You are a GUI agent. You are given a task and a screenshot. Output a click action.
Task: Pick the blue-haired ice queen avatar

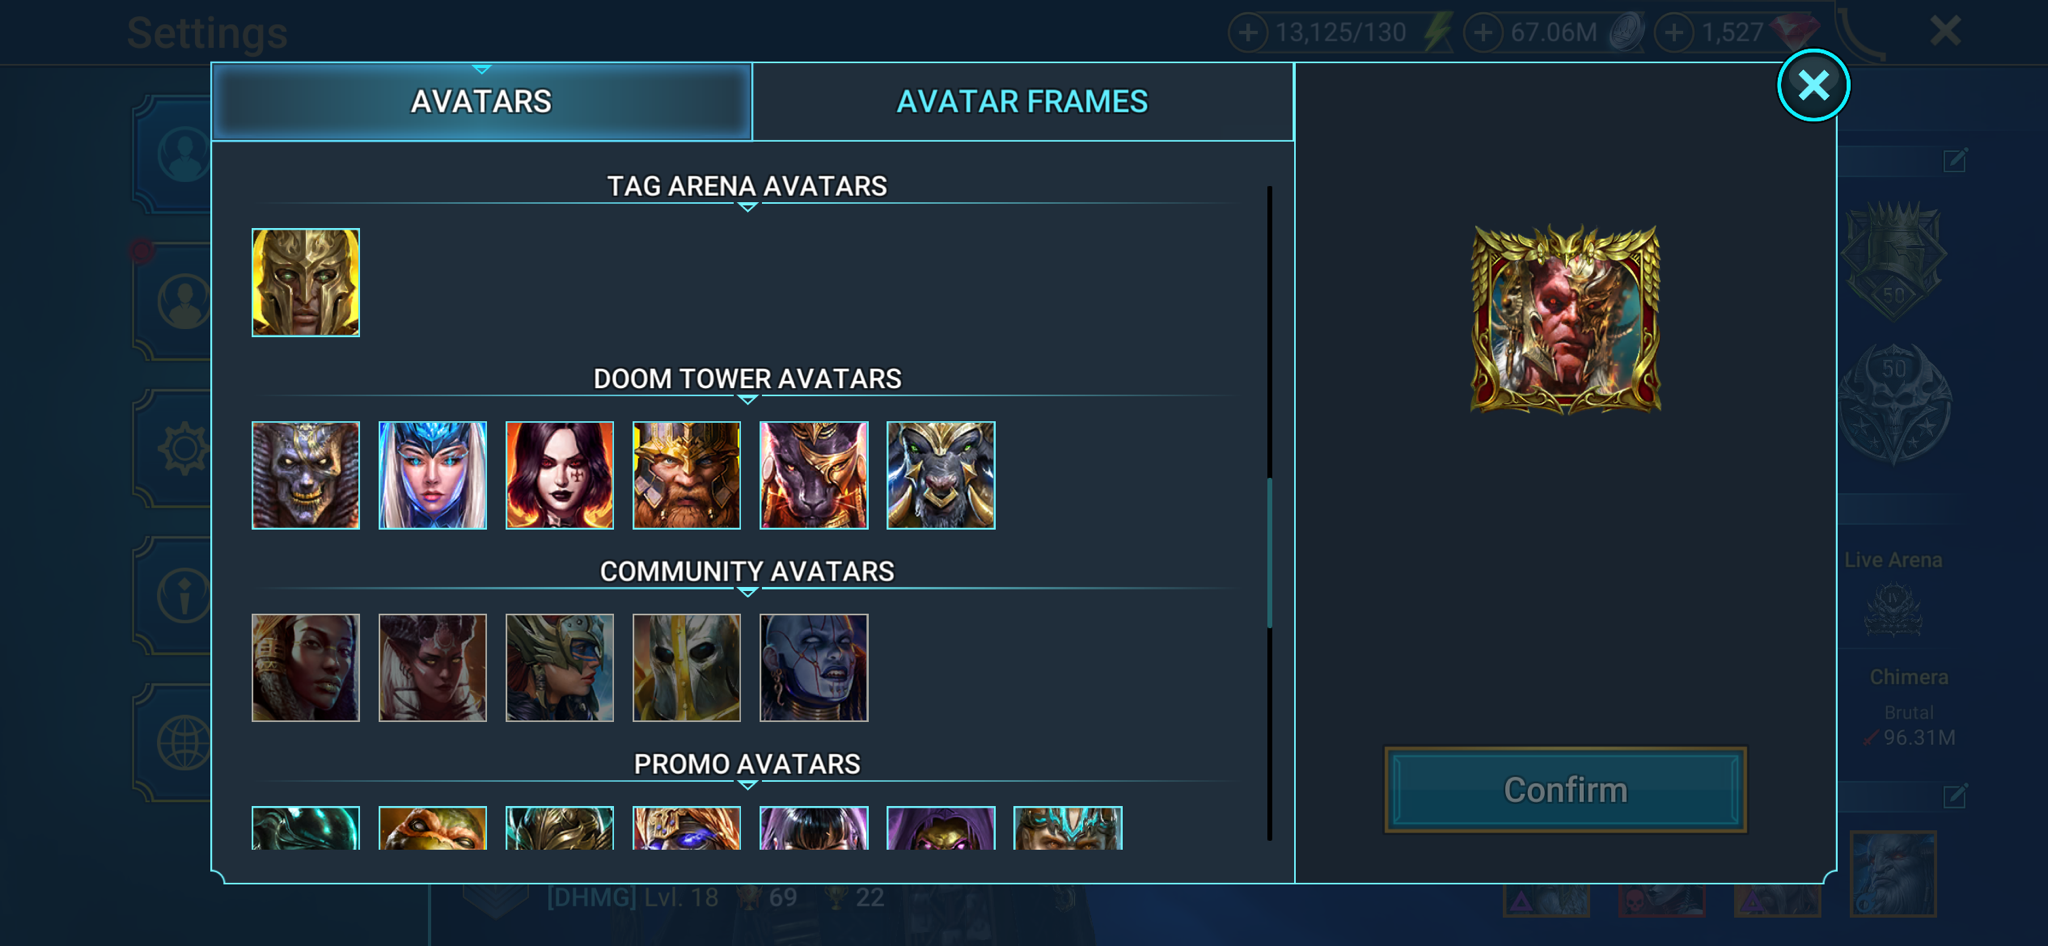432,475
